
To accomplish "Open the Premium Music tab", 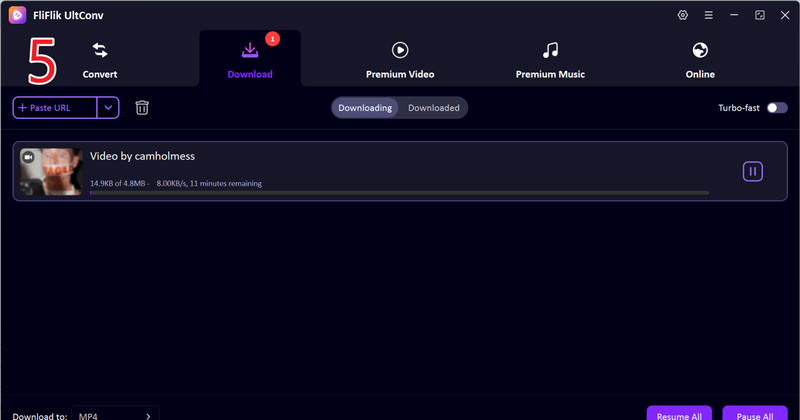I will click(550, 60).
